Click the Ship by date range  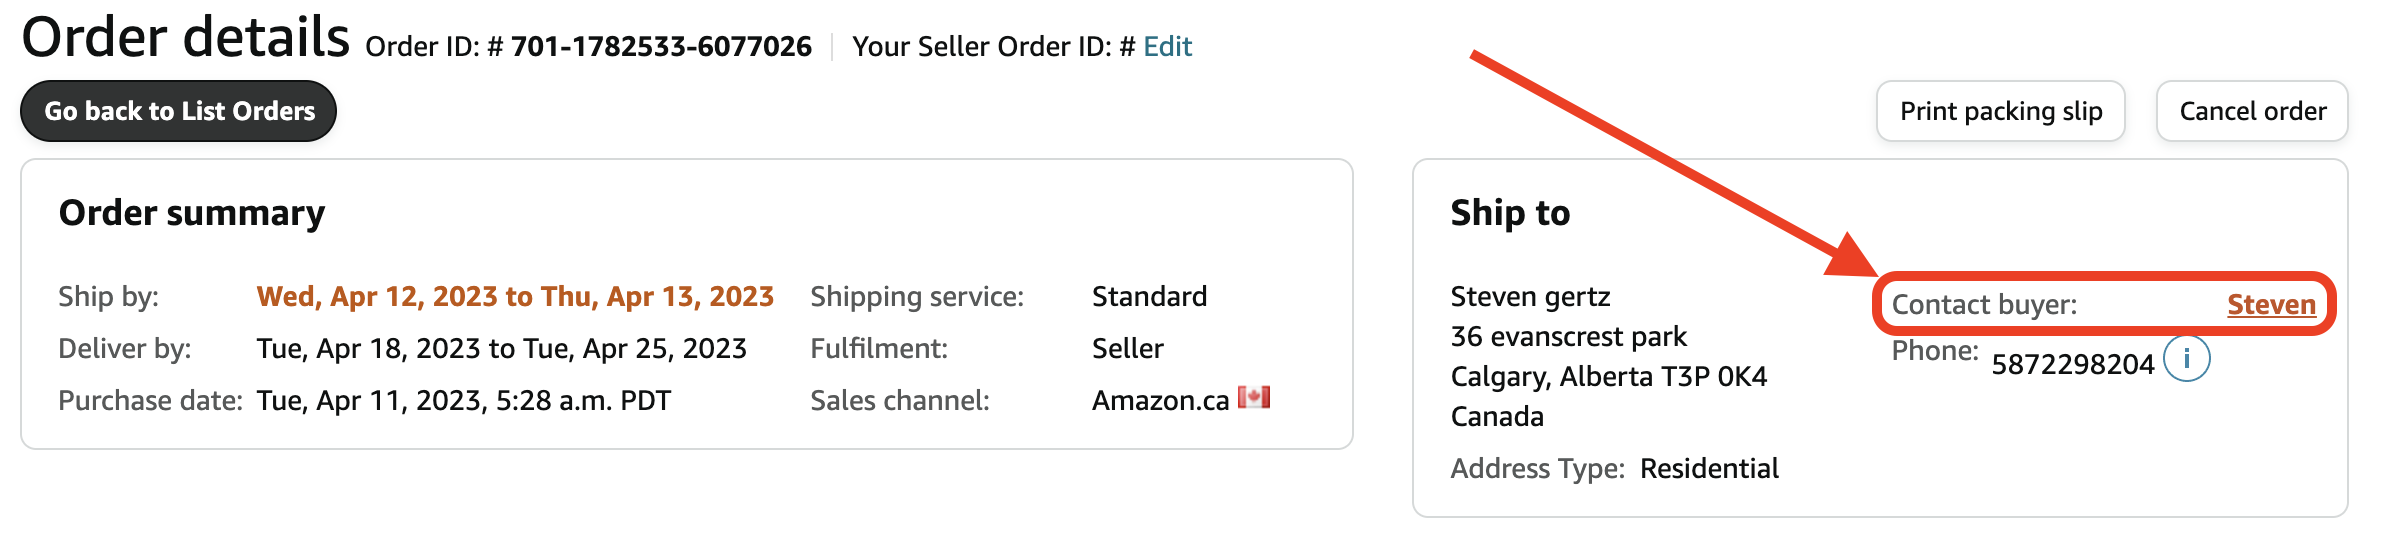tap(515, 296)
